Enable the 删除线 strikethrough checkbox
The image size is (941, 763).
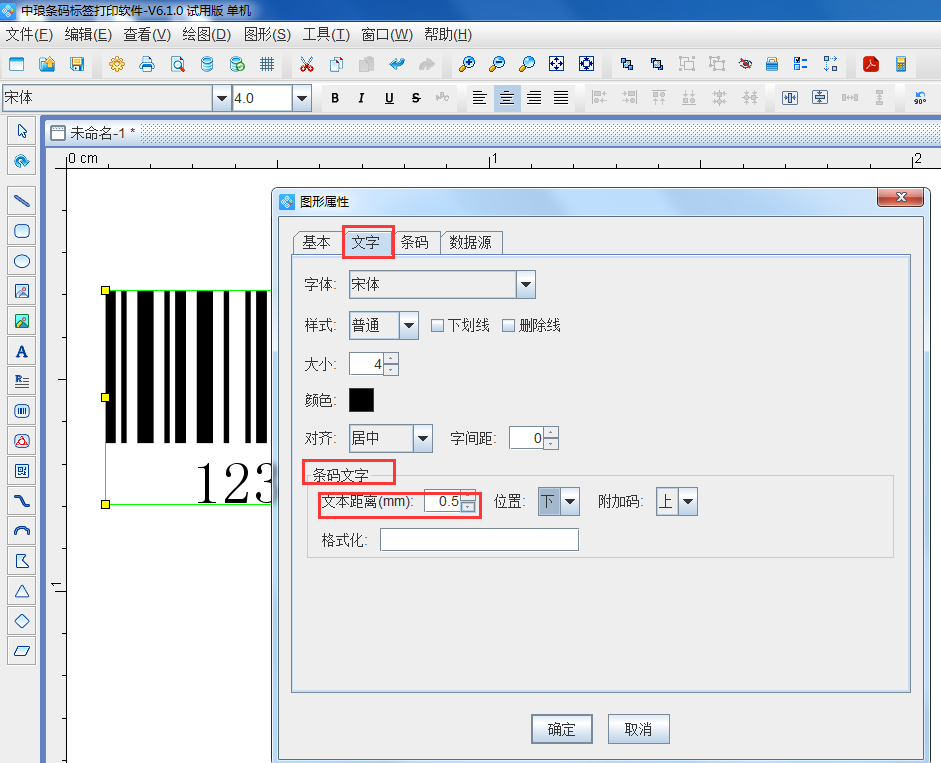coord(508,325)
